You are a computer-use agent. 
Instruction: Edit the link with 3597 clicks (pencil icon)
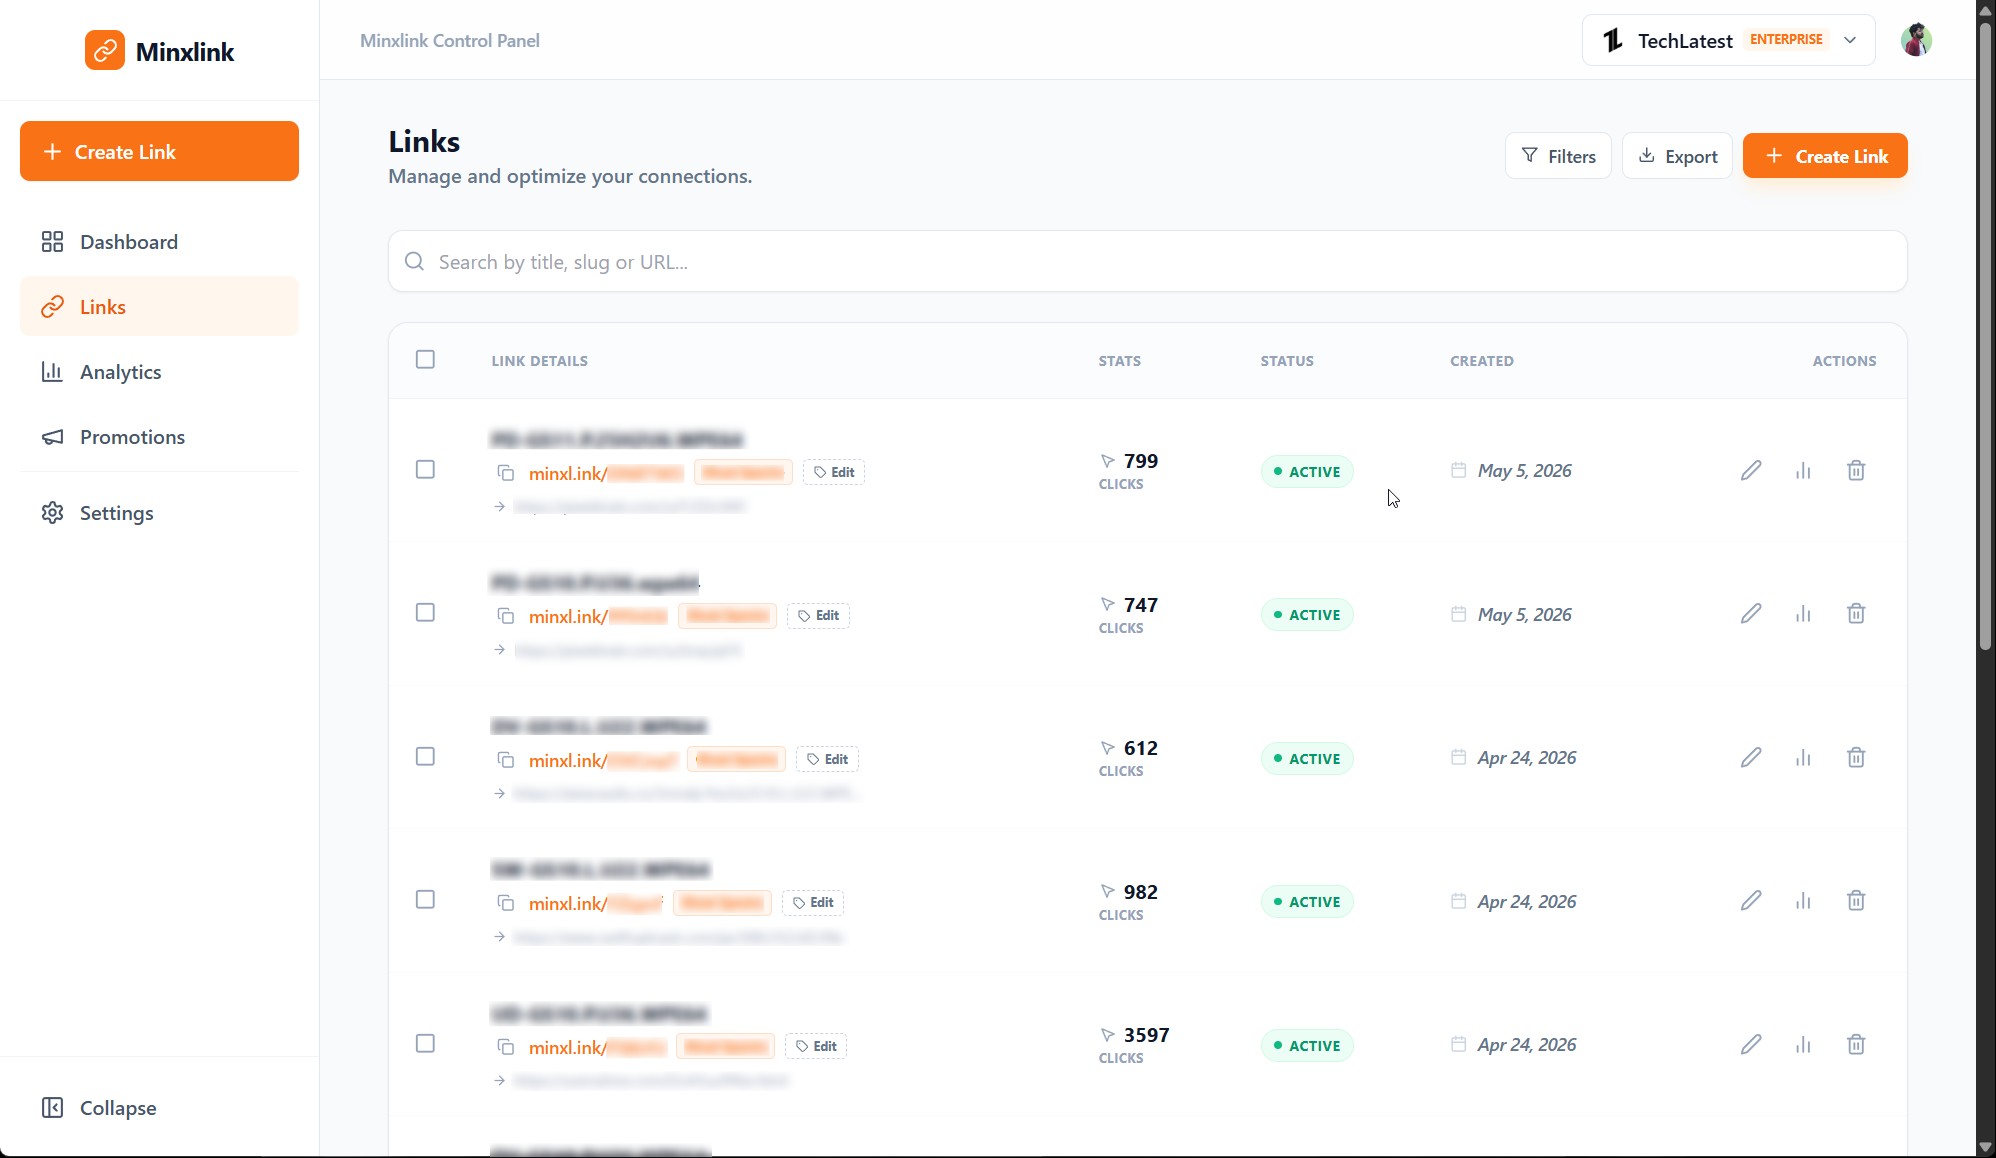pyautogui.click(x=1750, y=1044)
